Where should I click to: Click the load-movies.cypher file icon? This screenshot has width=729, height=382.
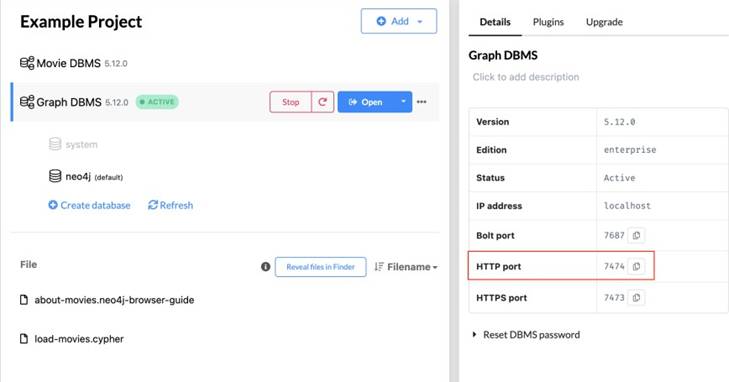(24, 339)
